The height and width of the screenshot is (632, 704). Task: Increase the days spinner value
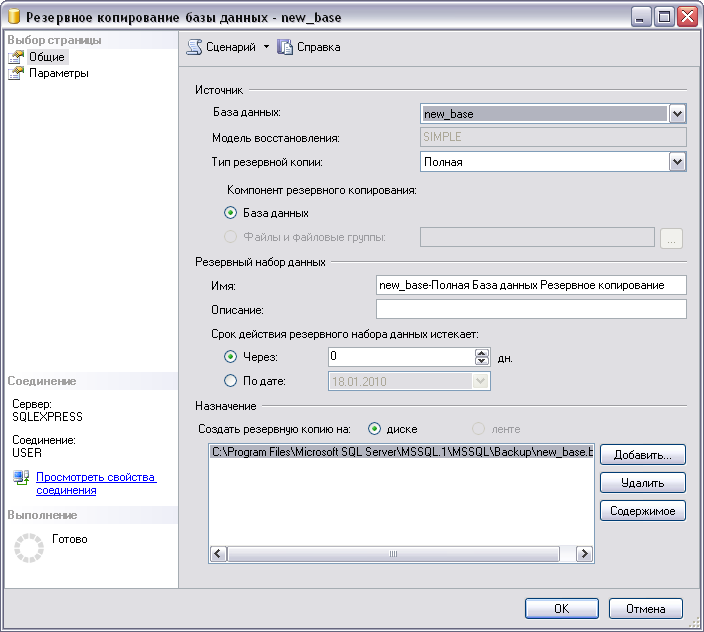pos(481,352)
